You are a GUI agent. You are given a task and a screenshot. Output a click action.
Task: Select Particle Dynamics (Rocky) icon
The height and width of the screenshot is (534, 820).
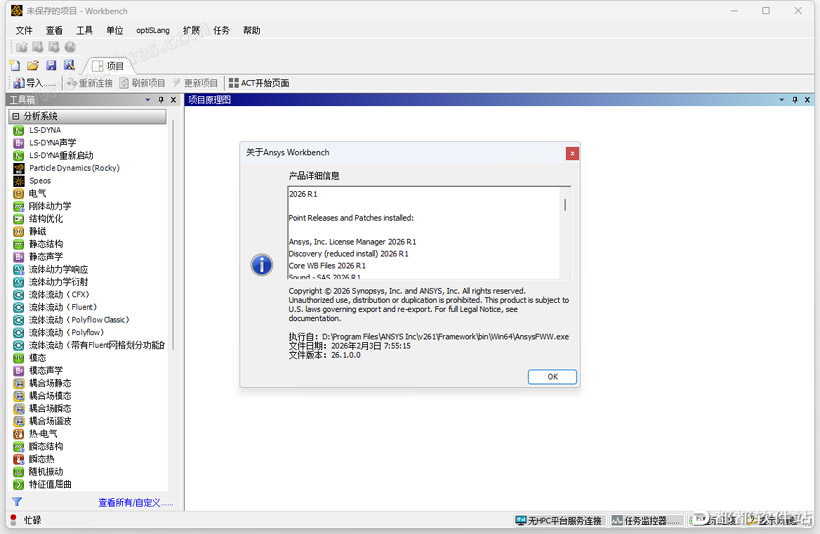click(18, 168)
